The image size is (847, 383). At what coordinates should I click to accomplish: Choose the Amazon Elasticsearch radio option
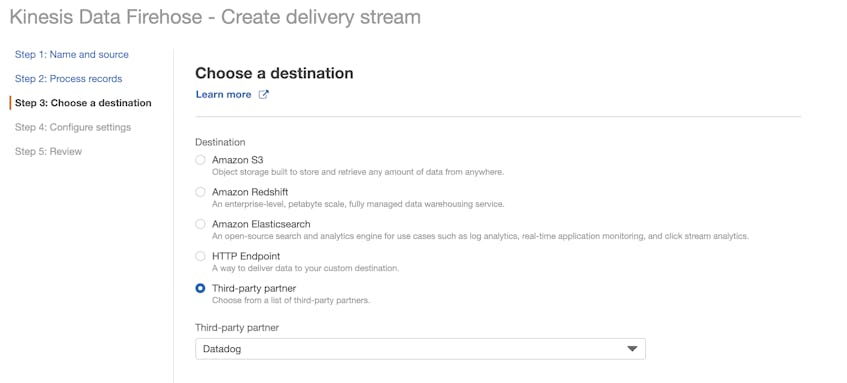click(200, 224)
